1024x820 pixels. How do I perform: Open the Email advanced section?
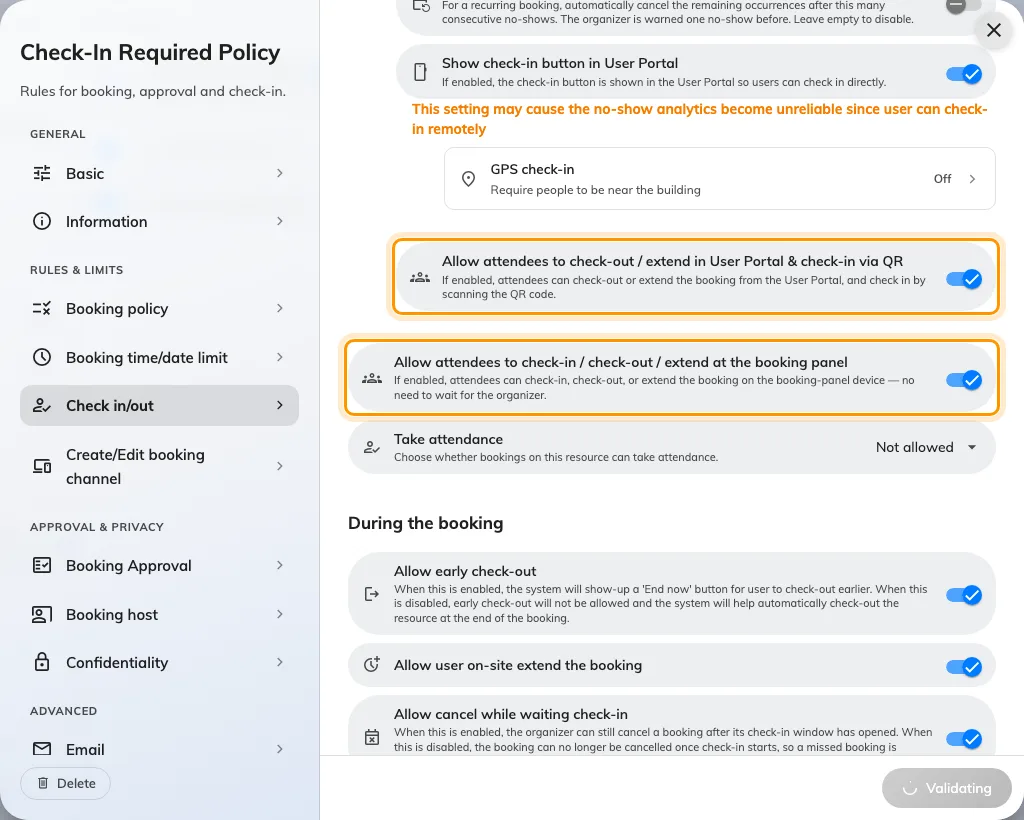[159, 749]
